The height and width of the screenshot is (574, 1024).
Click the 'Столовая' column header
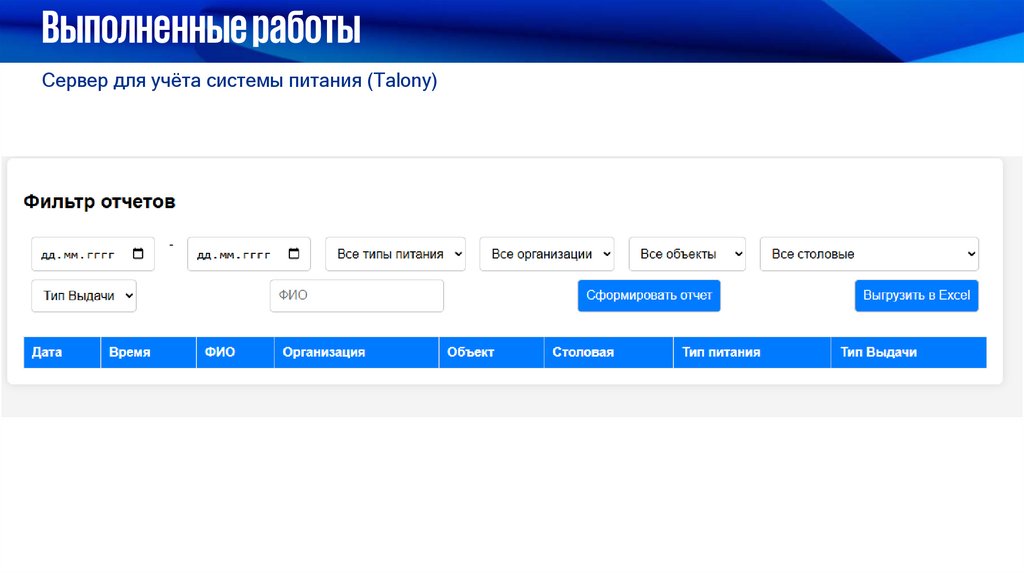[x=609, y=353]
